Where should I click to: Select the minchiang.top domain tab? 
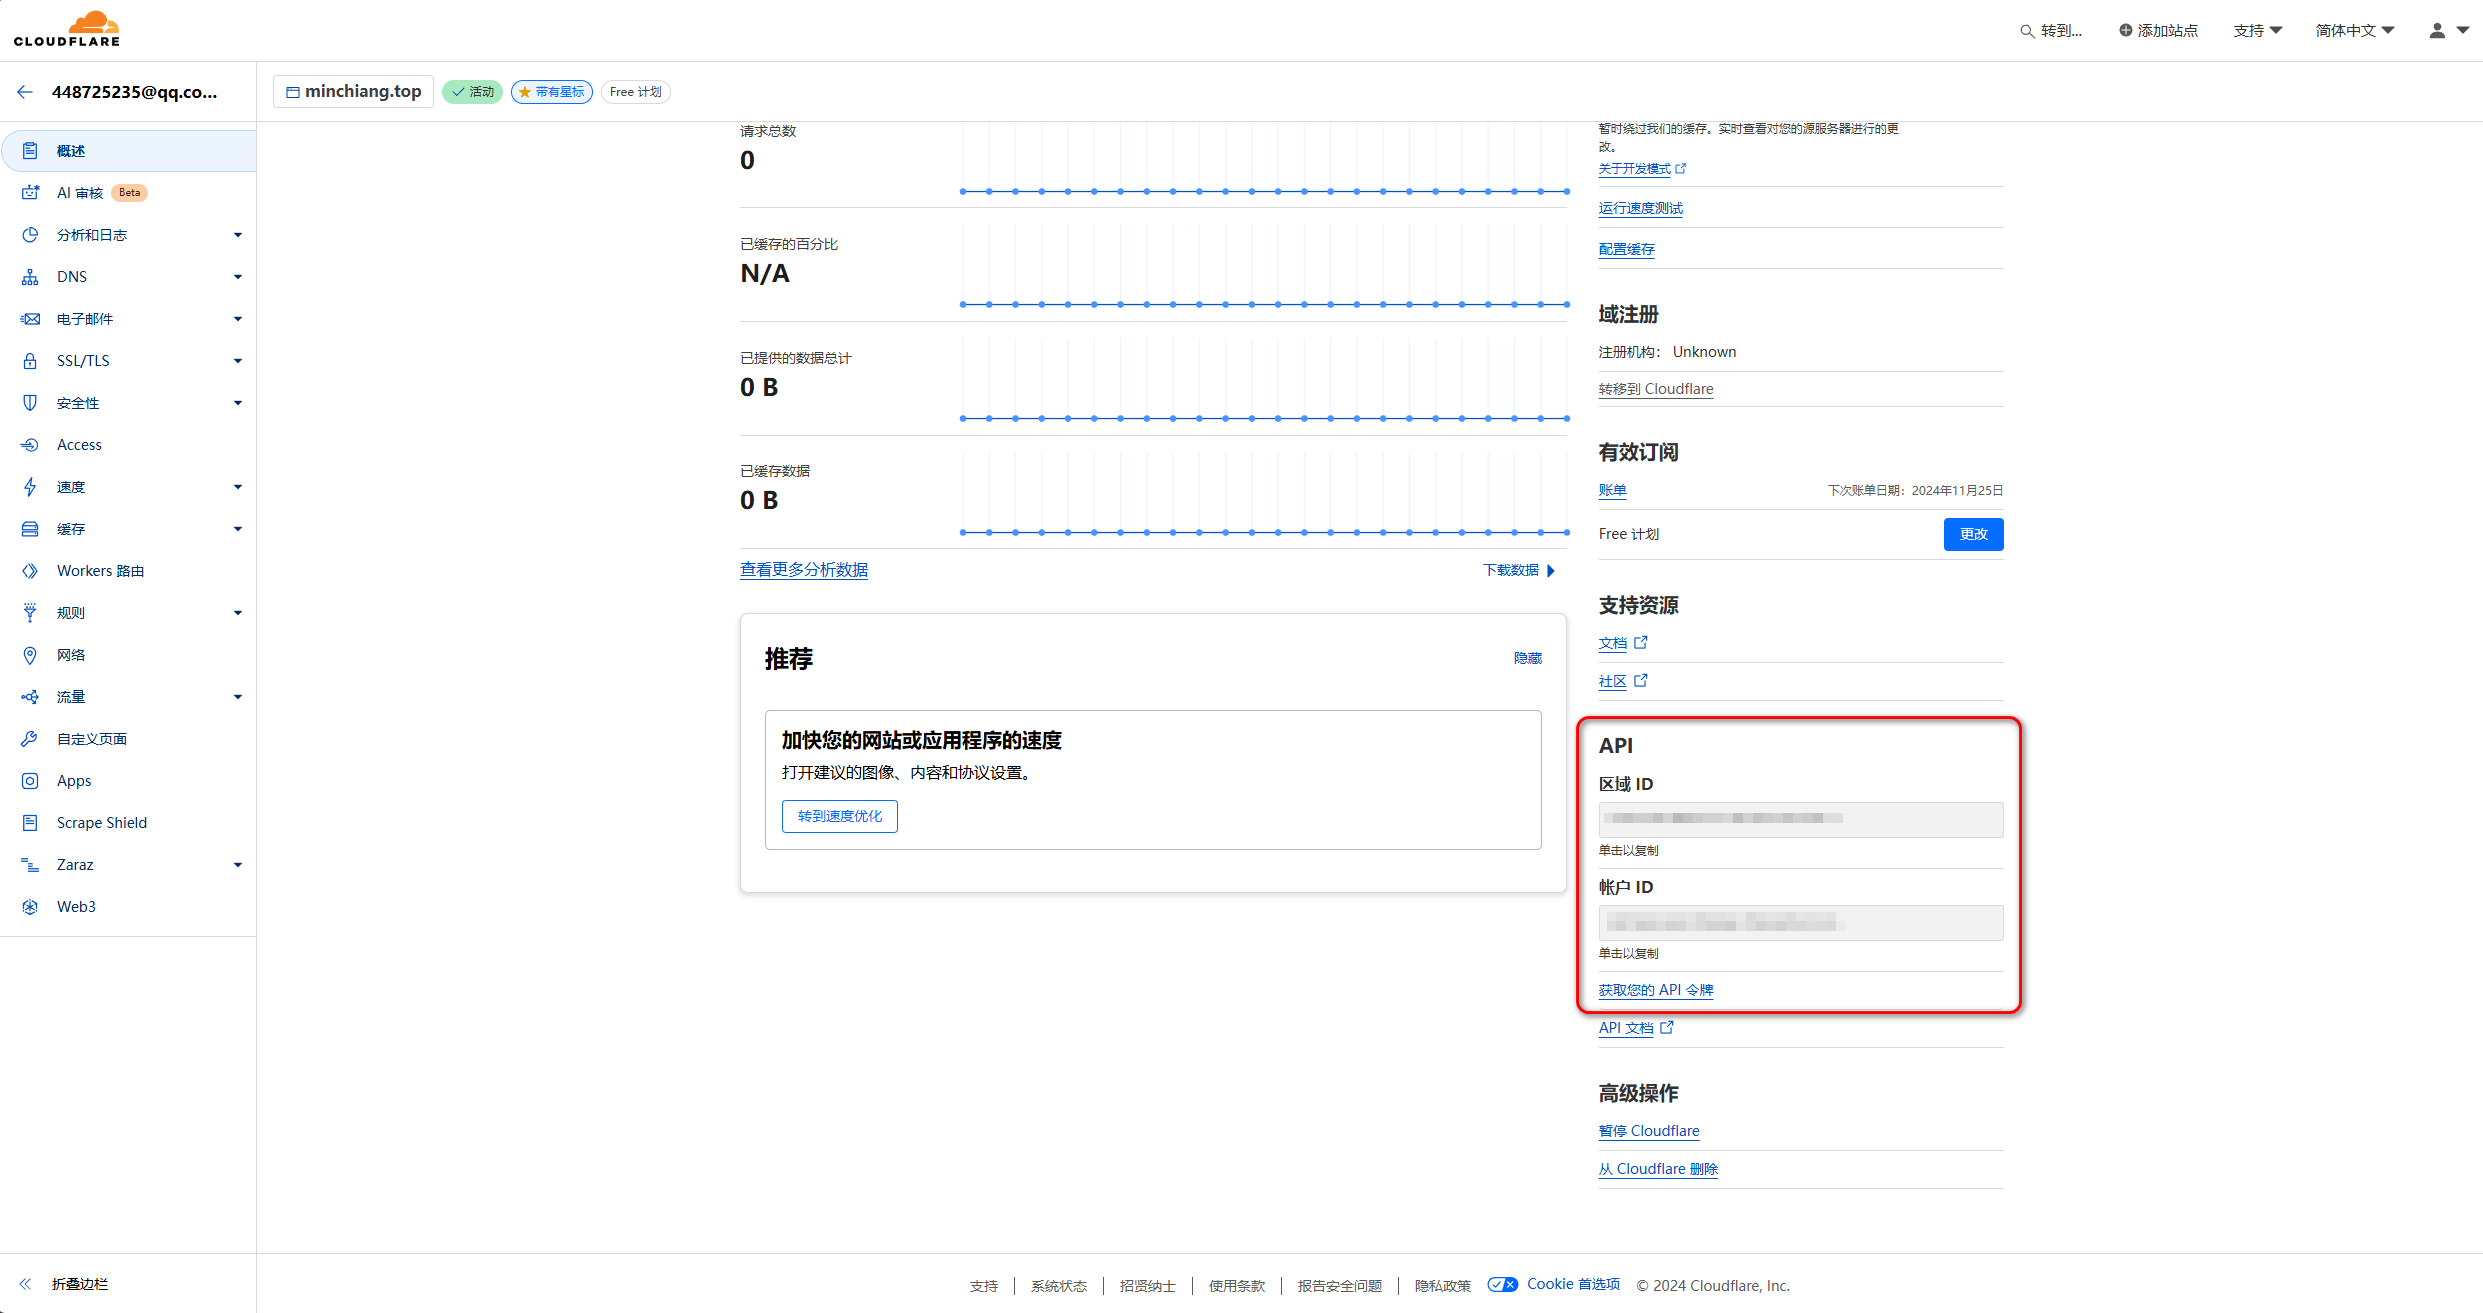[x=353, y=92]
